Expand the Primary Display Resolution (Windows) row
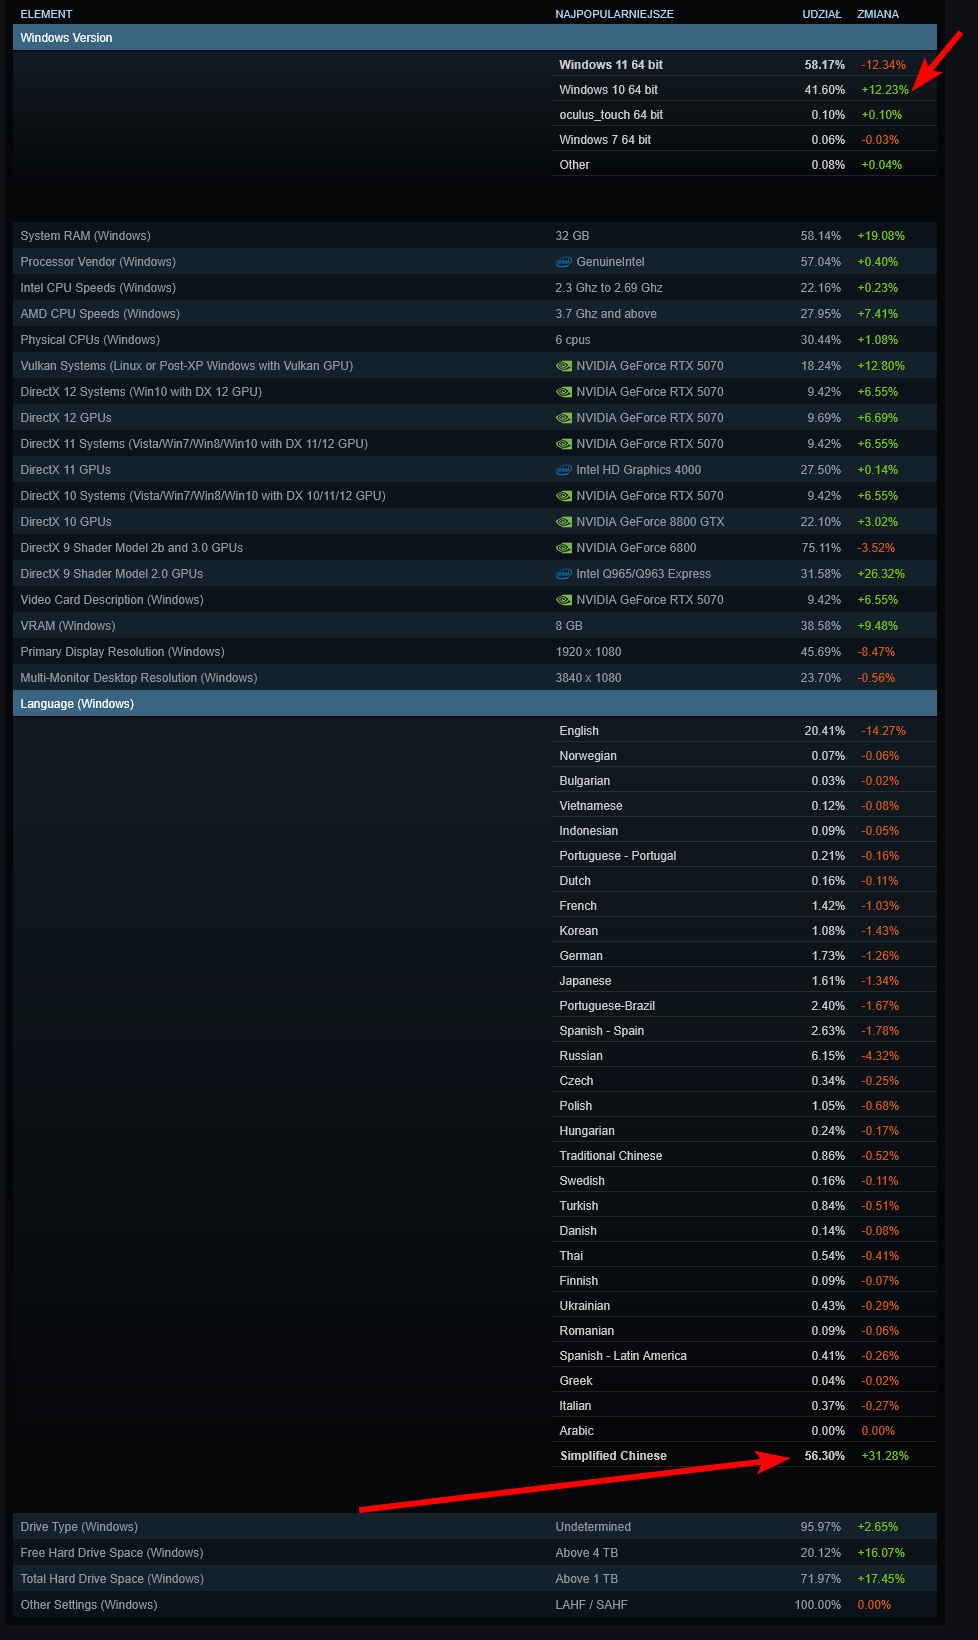This screenshot has width=978, height=1640. (475, 652)
